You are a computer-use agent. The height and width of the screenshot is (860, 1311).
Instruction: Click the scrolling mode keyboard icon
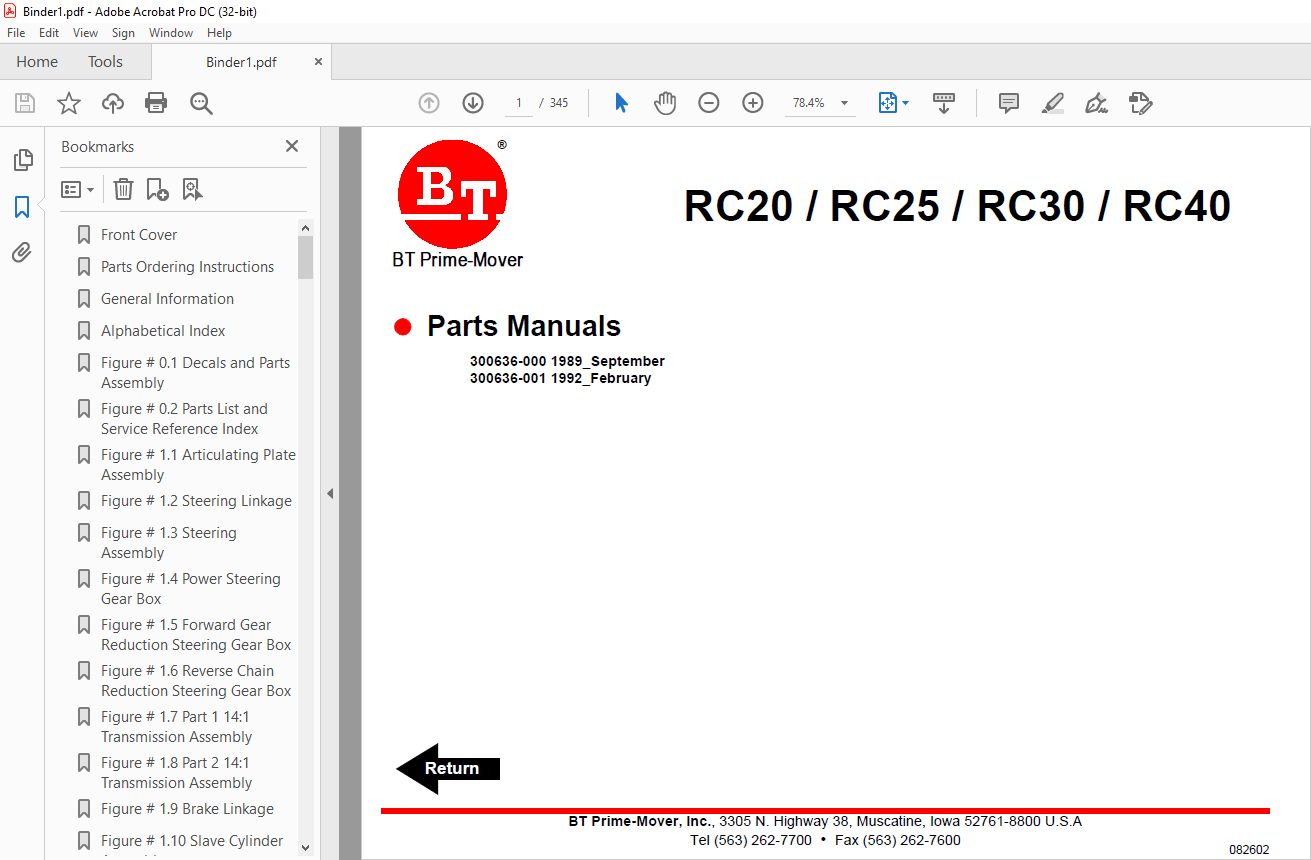pos(944,103)
